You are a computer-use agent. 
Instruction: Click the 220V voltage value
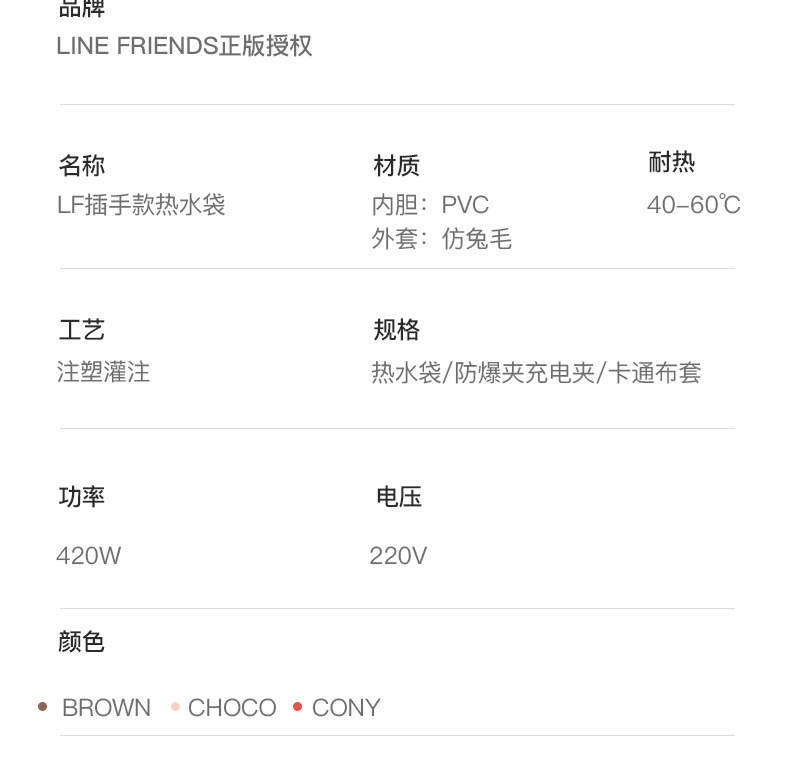tap(398, 556)
